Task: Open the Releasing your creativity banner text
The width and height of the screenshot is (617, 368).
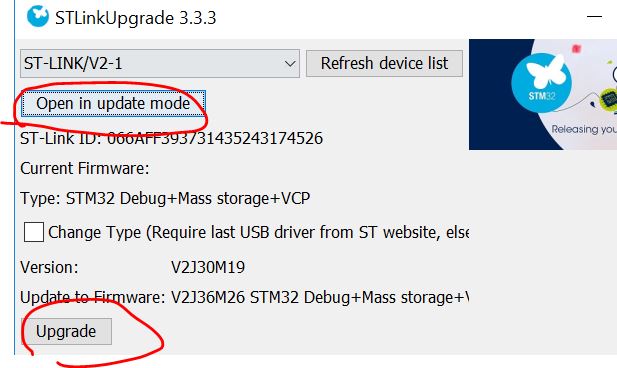Action: pyautogui.click(x=584, y=129)
